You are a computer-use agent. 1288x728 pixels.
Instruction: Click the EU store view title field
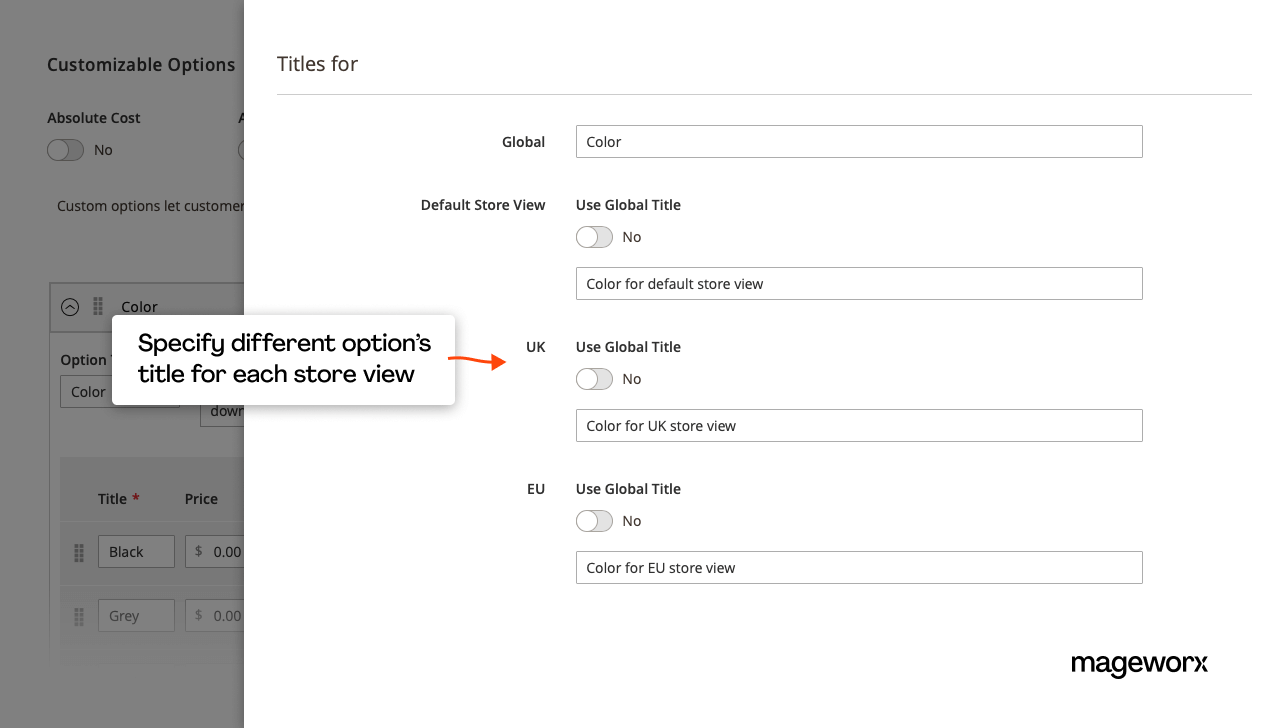click(858, 567)
